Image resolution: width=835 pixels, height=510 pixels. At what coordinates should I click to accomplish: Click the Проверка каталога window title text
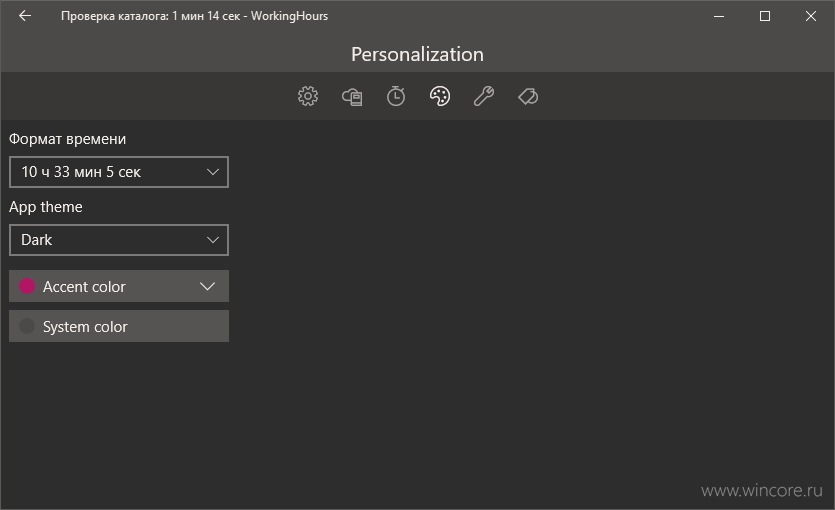click(194, 16)
